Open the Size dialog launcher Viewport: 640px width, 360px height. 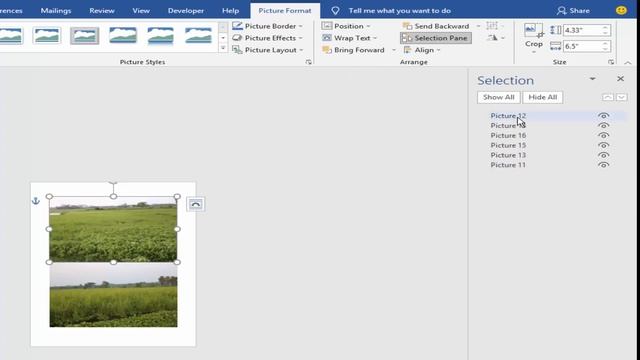point(611,62)
